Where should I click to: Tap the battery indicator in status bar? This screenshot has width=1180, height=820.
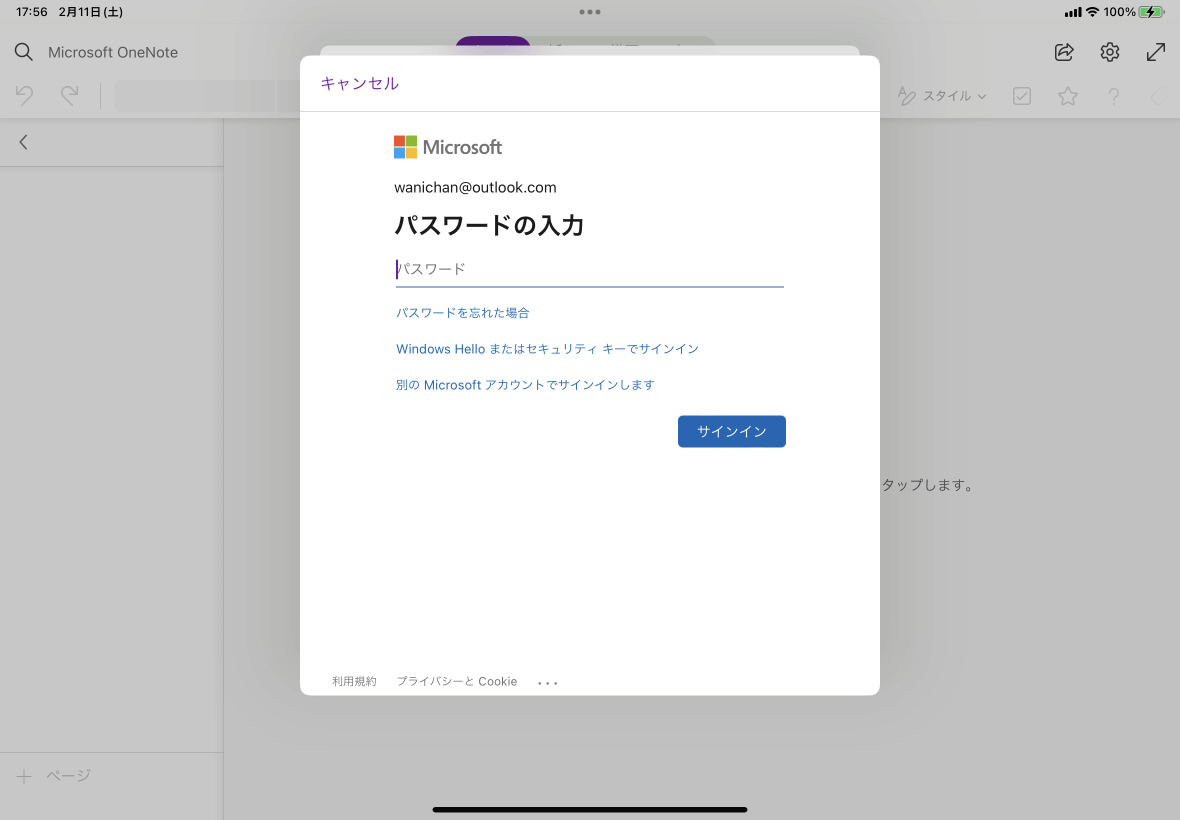click(x=1151, y=12)
